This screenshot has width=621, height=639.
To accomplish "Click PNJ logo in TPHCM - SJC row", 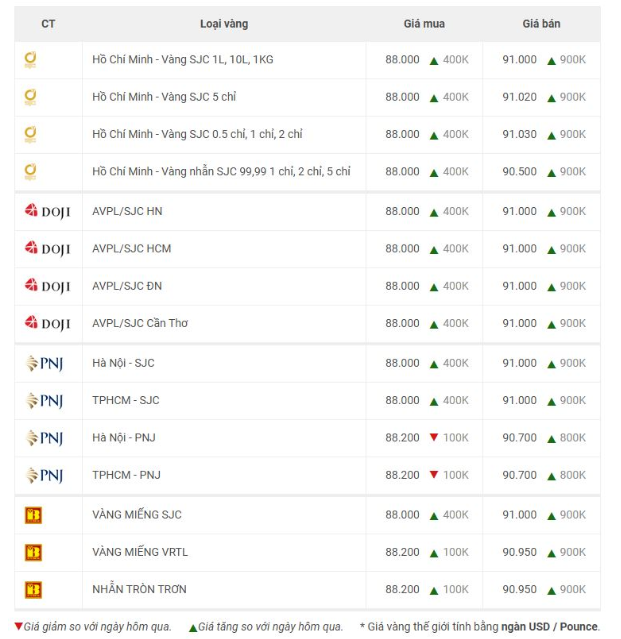I will tap(44, 401).
